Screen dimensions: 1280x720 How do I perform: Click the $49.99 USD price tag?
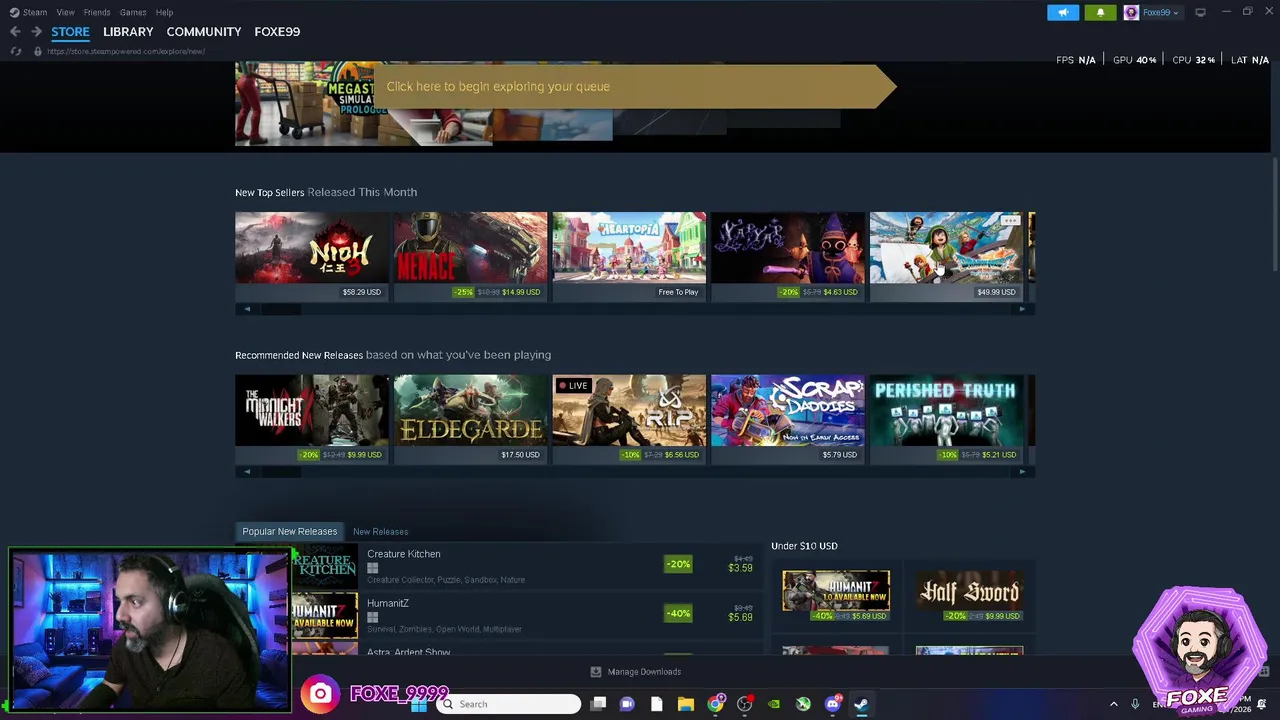click(x=996, y=292)
